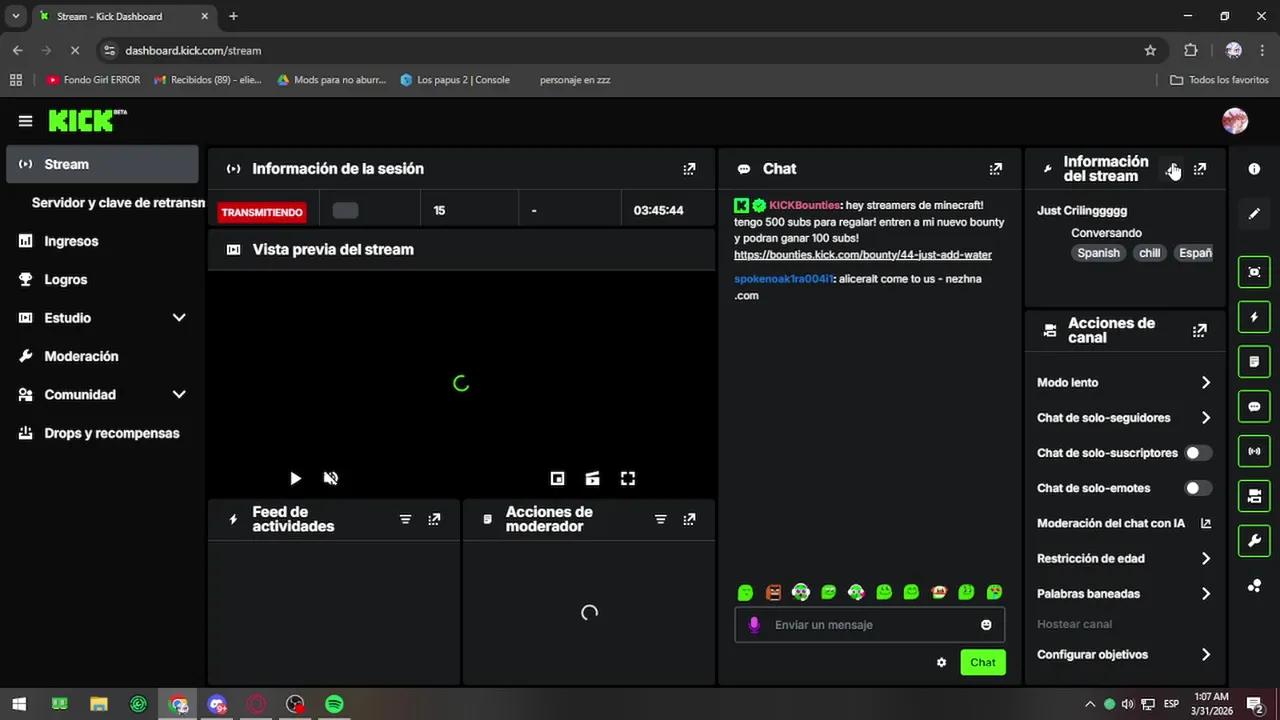Viewport: 1280px width, 720px height.
Task: Open Windows Start menu
Action: (18, 704)
